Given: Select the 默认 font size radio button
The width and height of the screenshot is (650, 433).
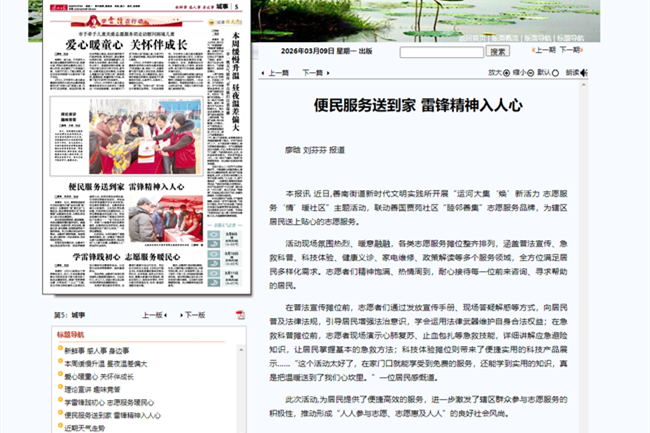Looking at the screenshot, I should 555,73.
